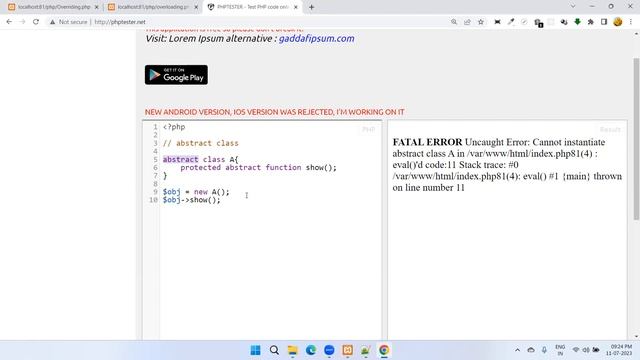
Task: Open the Windows Start menu
Action: pos(256,350)
